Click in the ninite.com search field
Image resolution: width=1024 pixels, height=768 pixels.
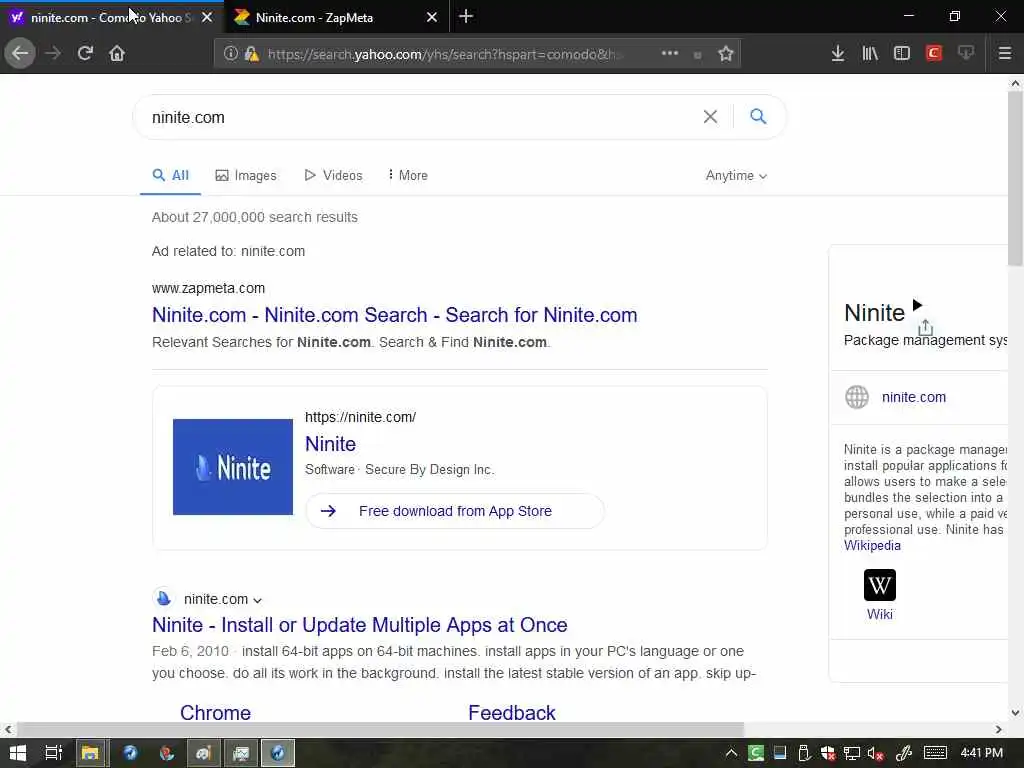coord(418,118)
